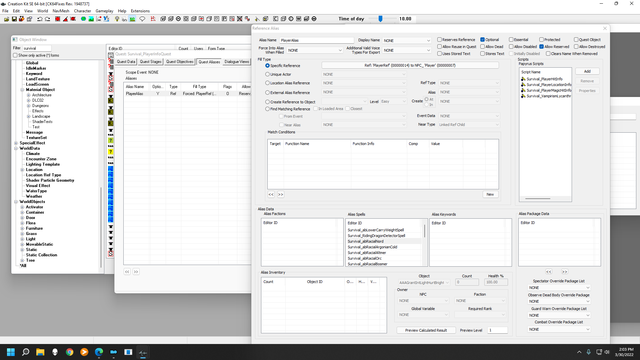This screenshot has height=360, width=640.
Task: Open Force Into Alias When Filled dropdown
Action: (314, 50)
